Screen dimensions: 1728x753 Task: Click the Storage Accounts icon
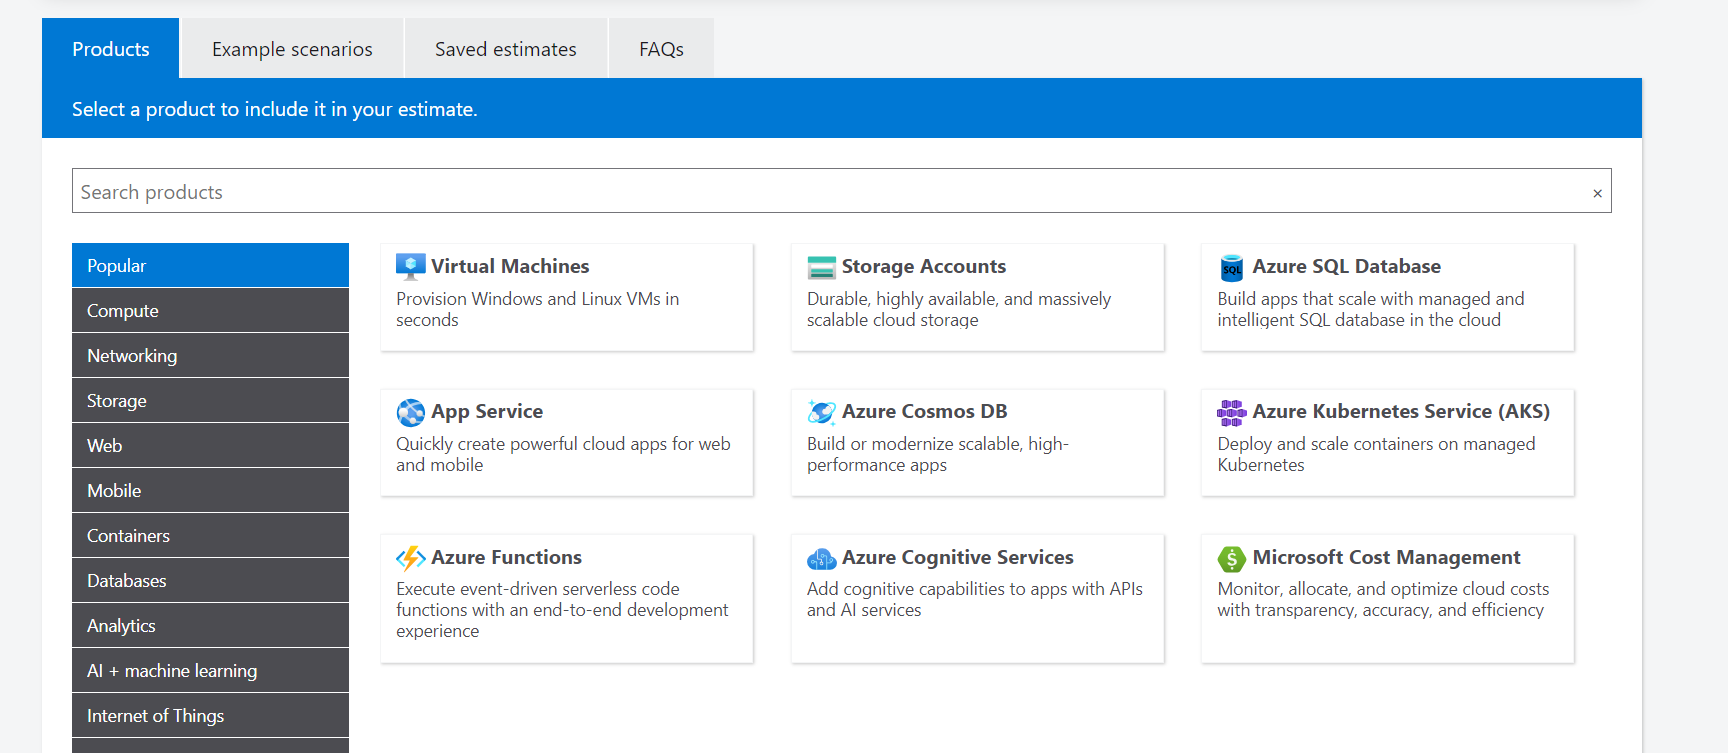point(821,267)
